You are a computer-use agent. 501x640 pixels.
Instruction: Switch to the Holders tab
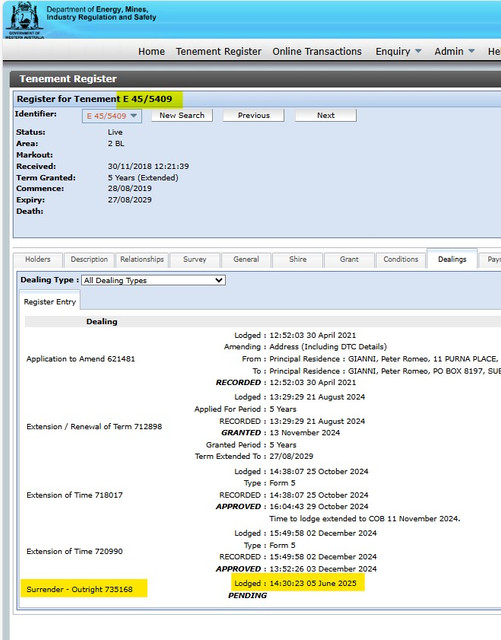(38, 260)
